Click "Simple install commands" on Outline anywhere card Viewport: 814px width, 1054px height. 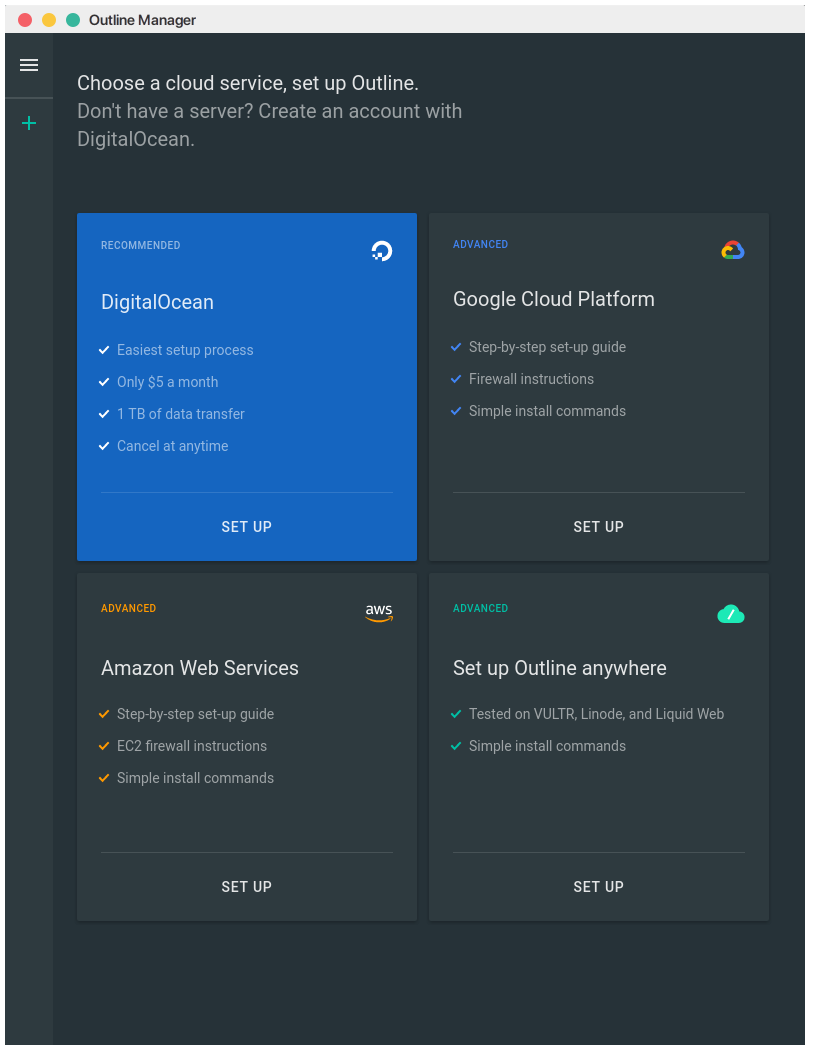pos(547,746)
